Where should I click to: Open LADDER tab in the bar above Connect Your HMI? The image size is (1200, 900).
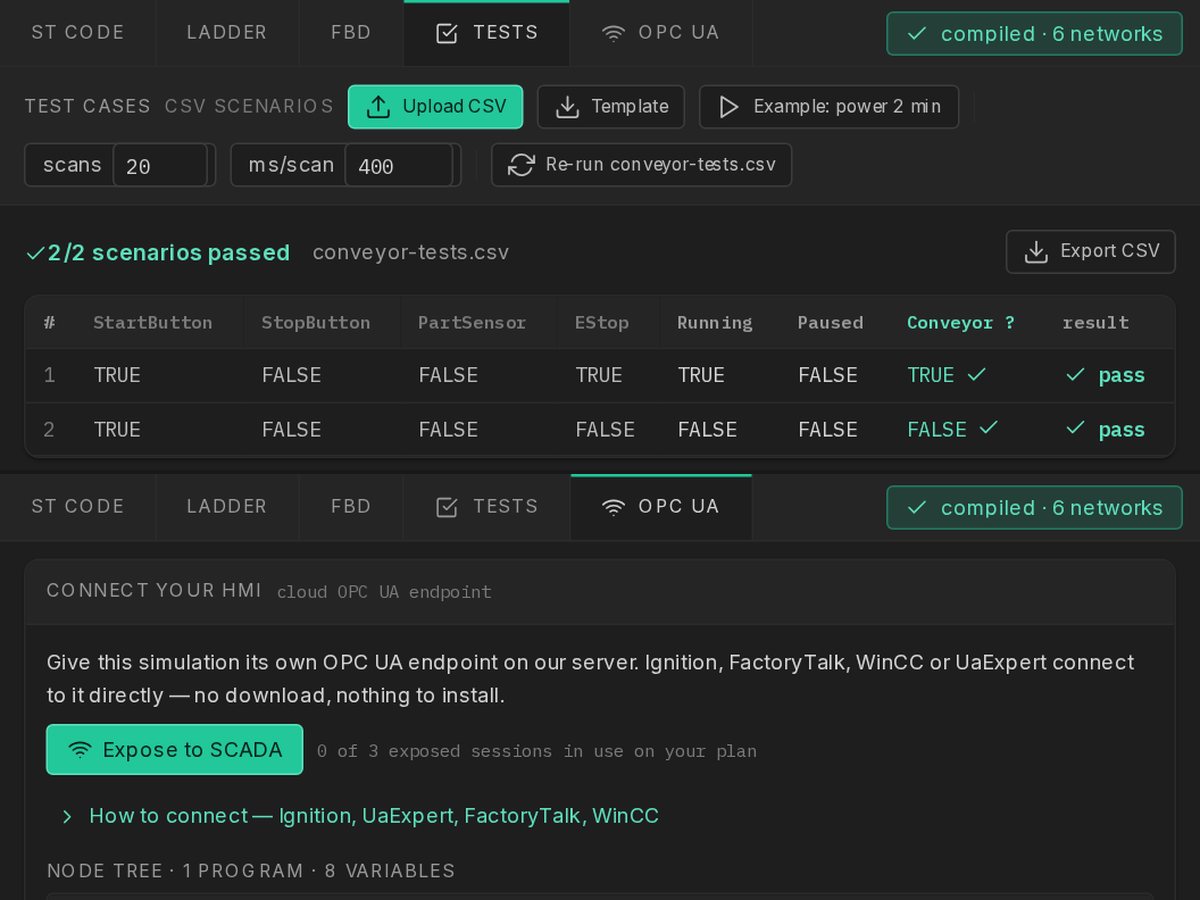coord(227,506)
